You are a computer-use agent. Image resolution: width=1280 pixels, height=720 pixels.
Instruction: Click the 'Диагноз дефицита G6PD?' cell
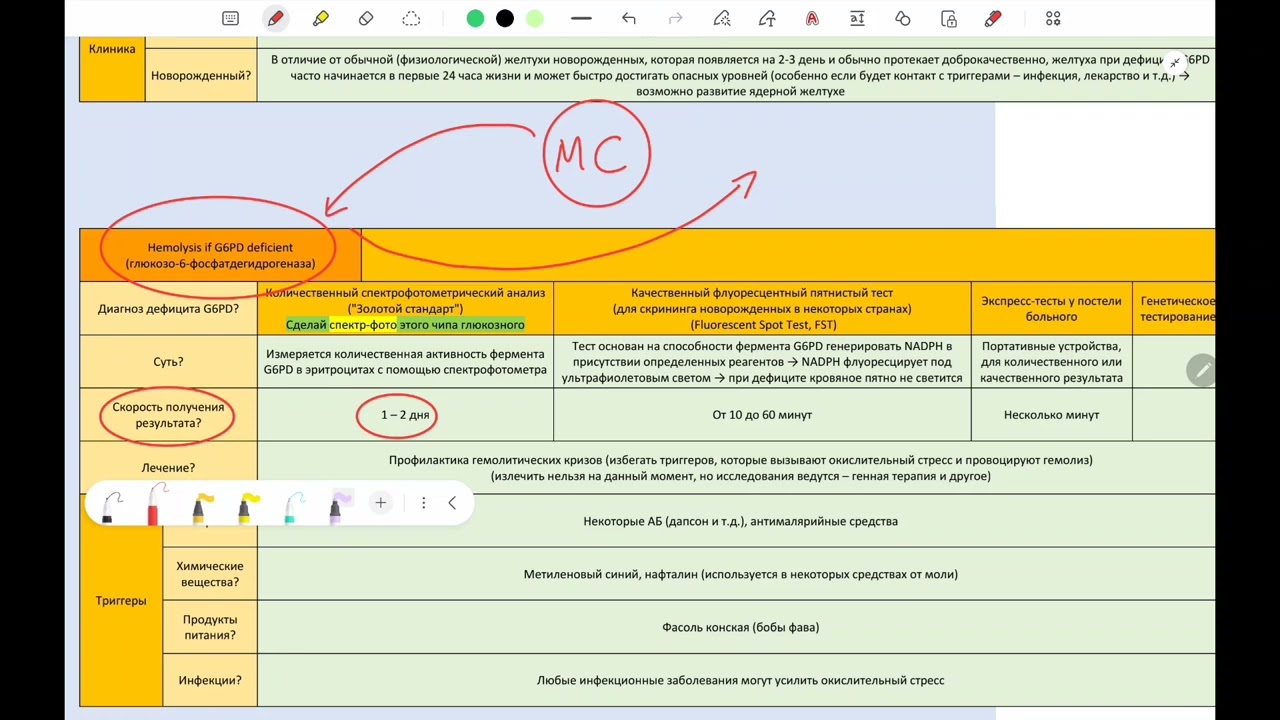[x=168, y=309]
